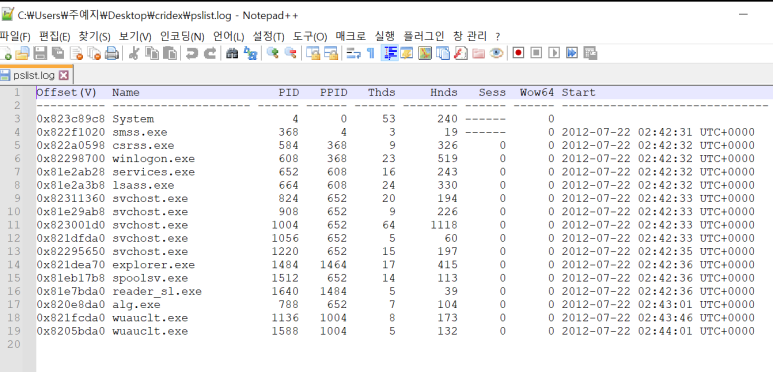
Task: Toggle monitoring with the eye icon
Action: coord(496,53)
